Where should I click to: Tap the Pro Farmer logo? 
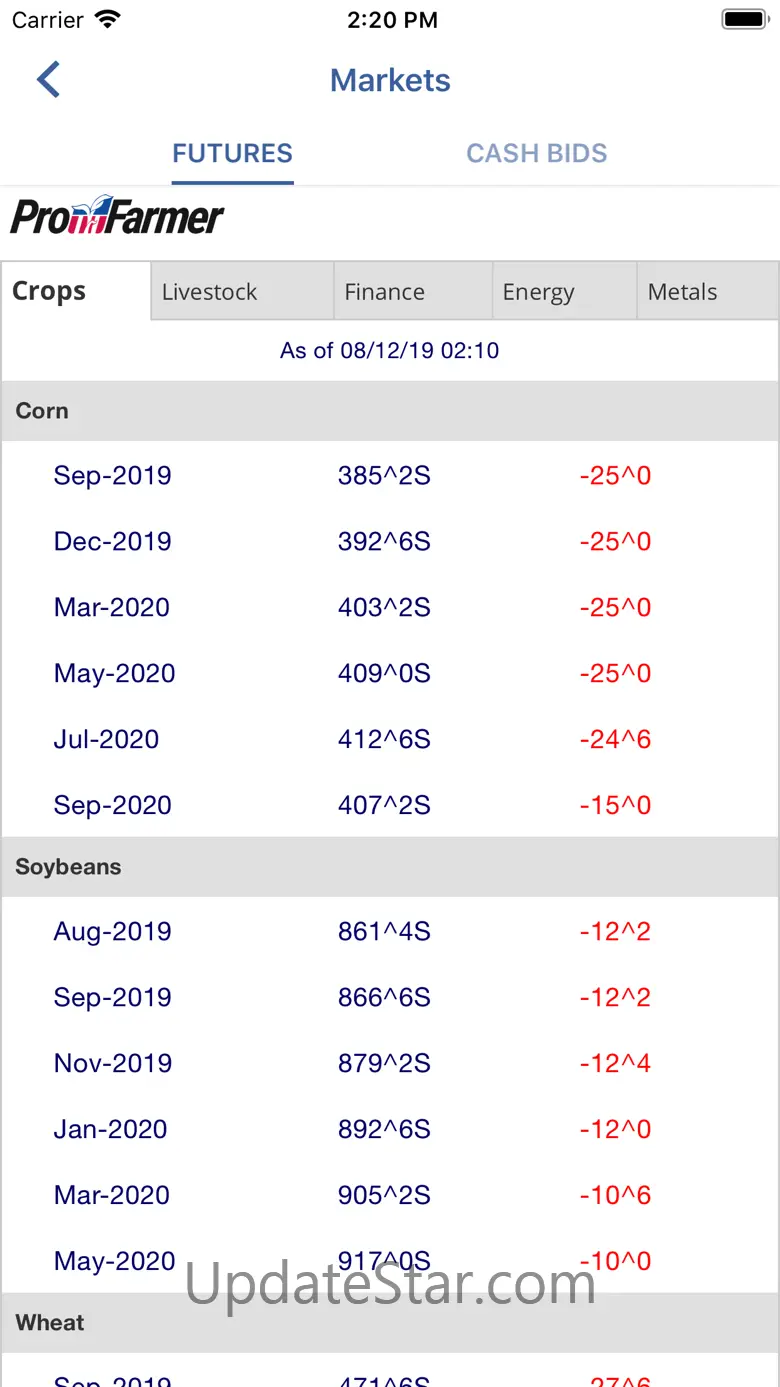(117, 215)
